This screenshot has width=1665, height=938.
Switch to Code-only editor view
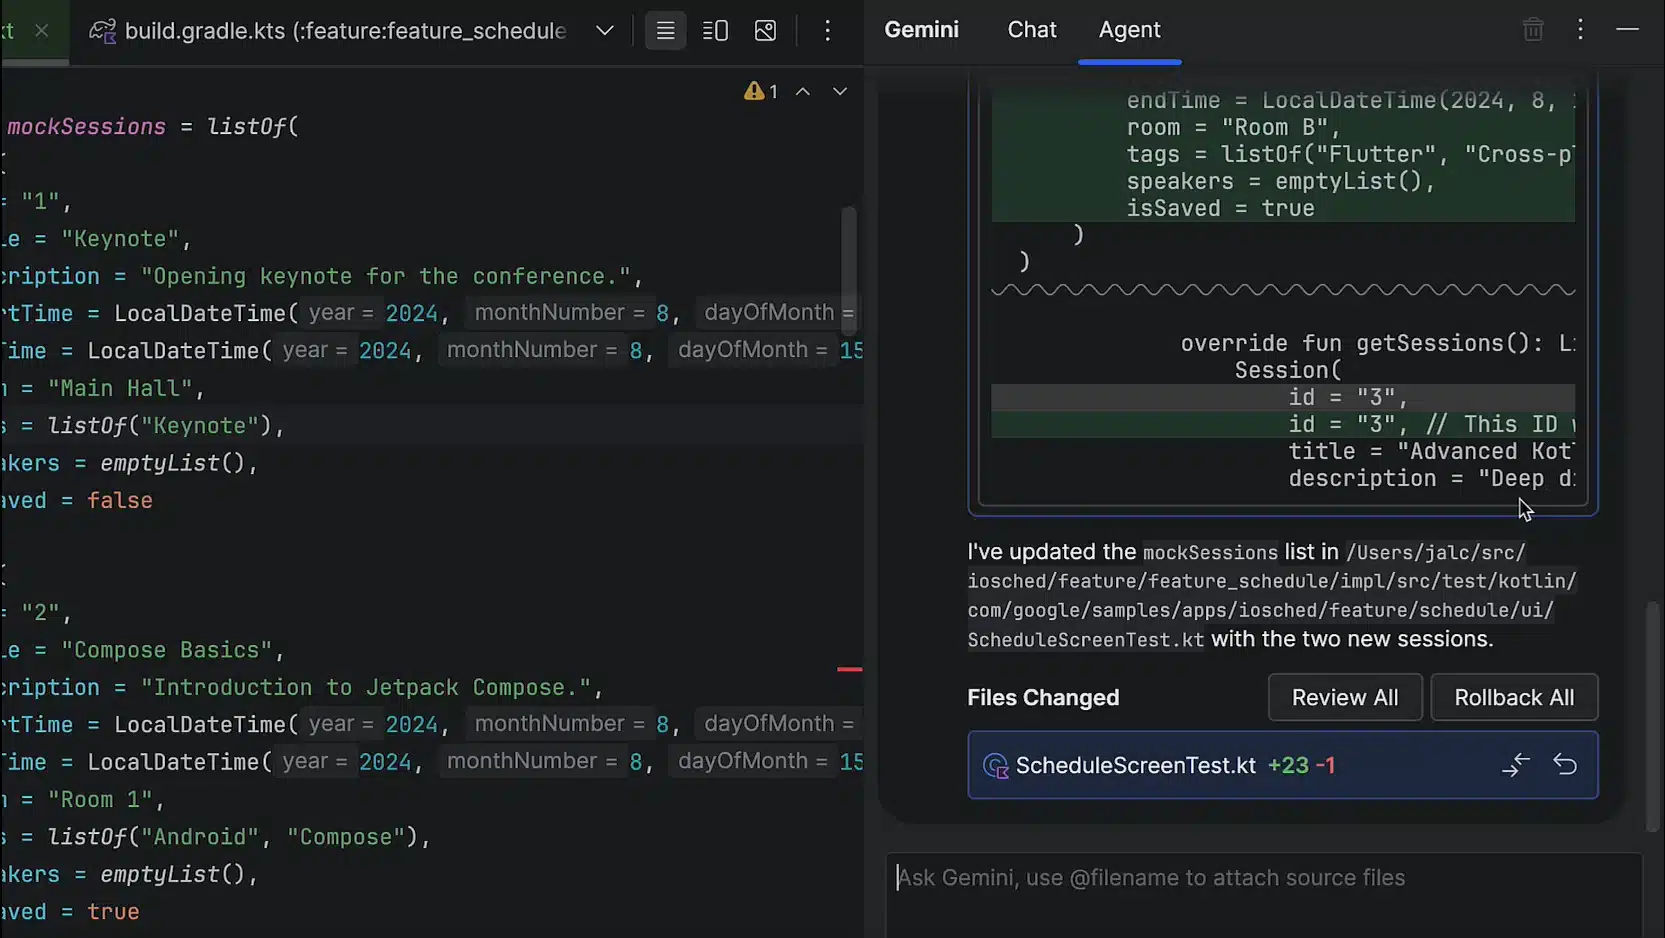665,31
